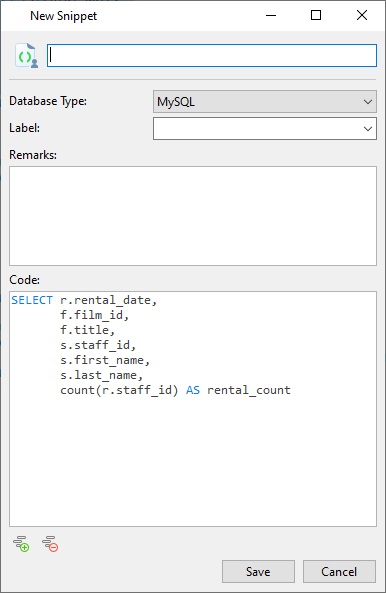The image size is (386, 593).
Task: Click count(r.staff_id) in the code
Action: pyautogui.click(x=119, y=390)
